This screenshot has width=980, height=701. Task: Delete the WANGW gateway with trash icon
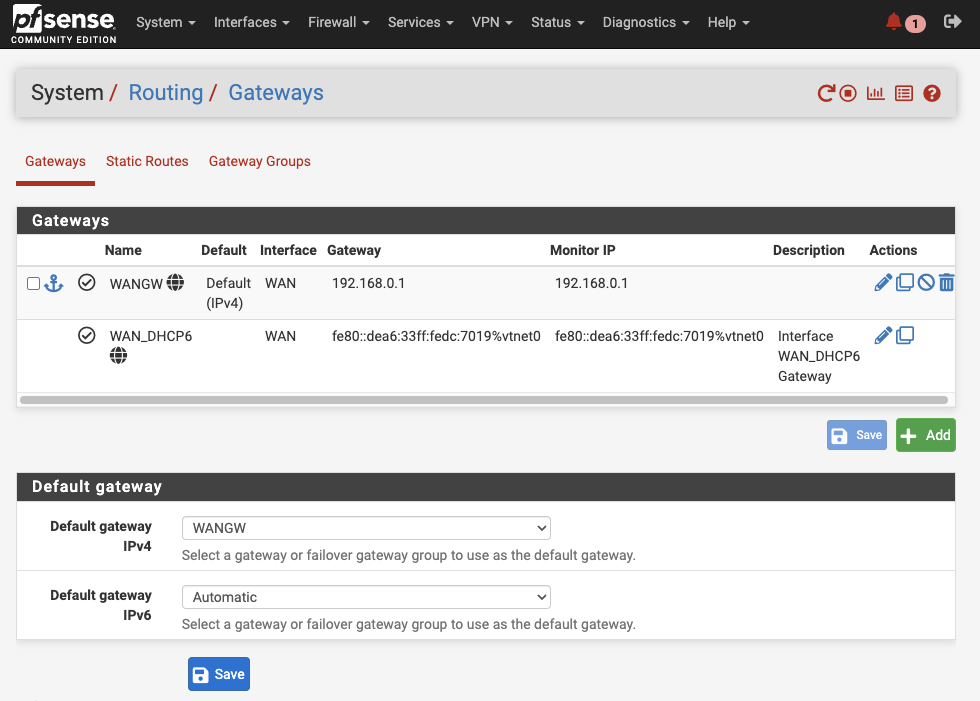tap(946, 283)
